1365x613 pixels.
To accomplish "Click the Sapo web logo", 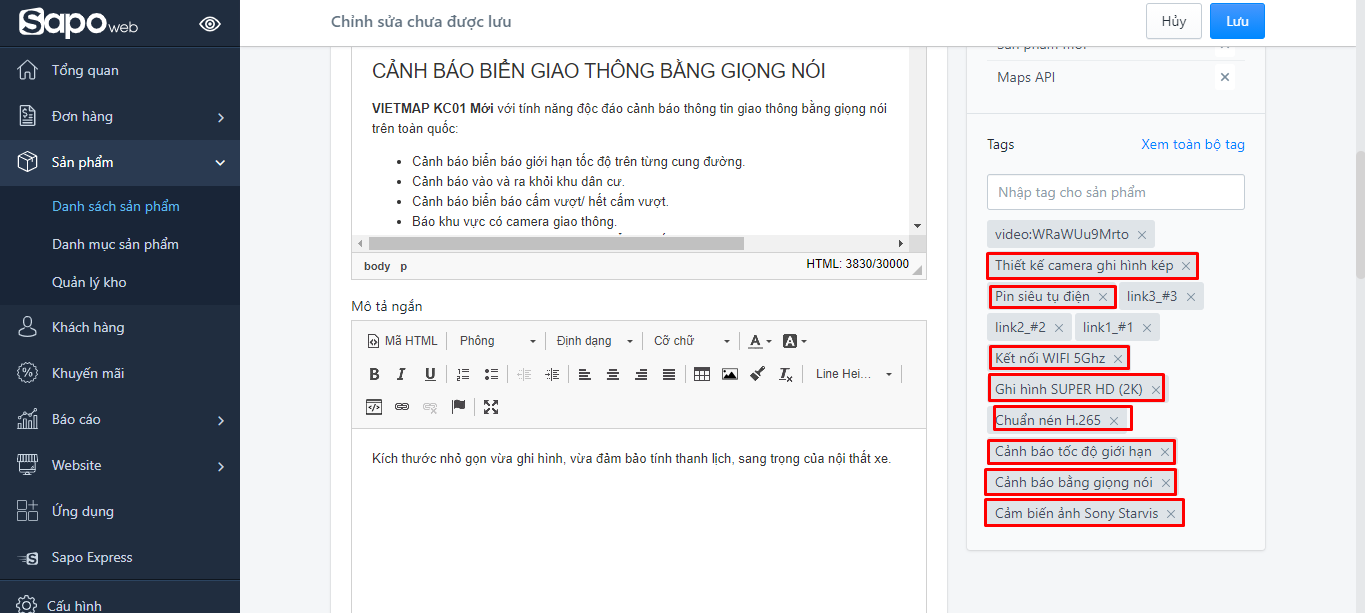I will (x=77, y=23).
